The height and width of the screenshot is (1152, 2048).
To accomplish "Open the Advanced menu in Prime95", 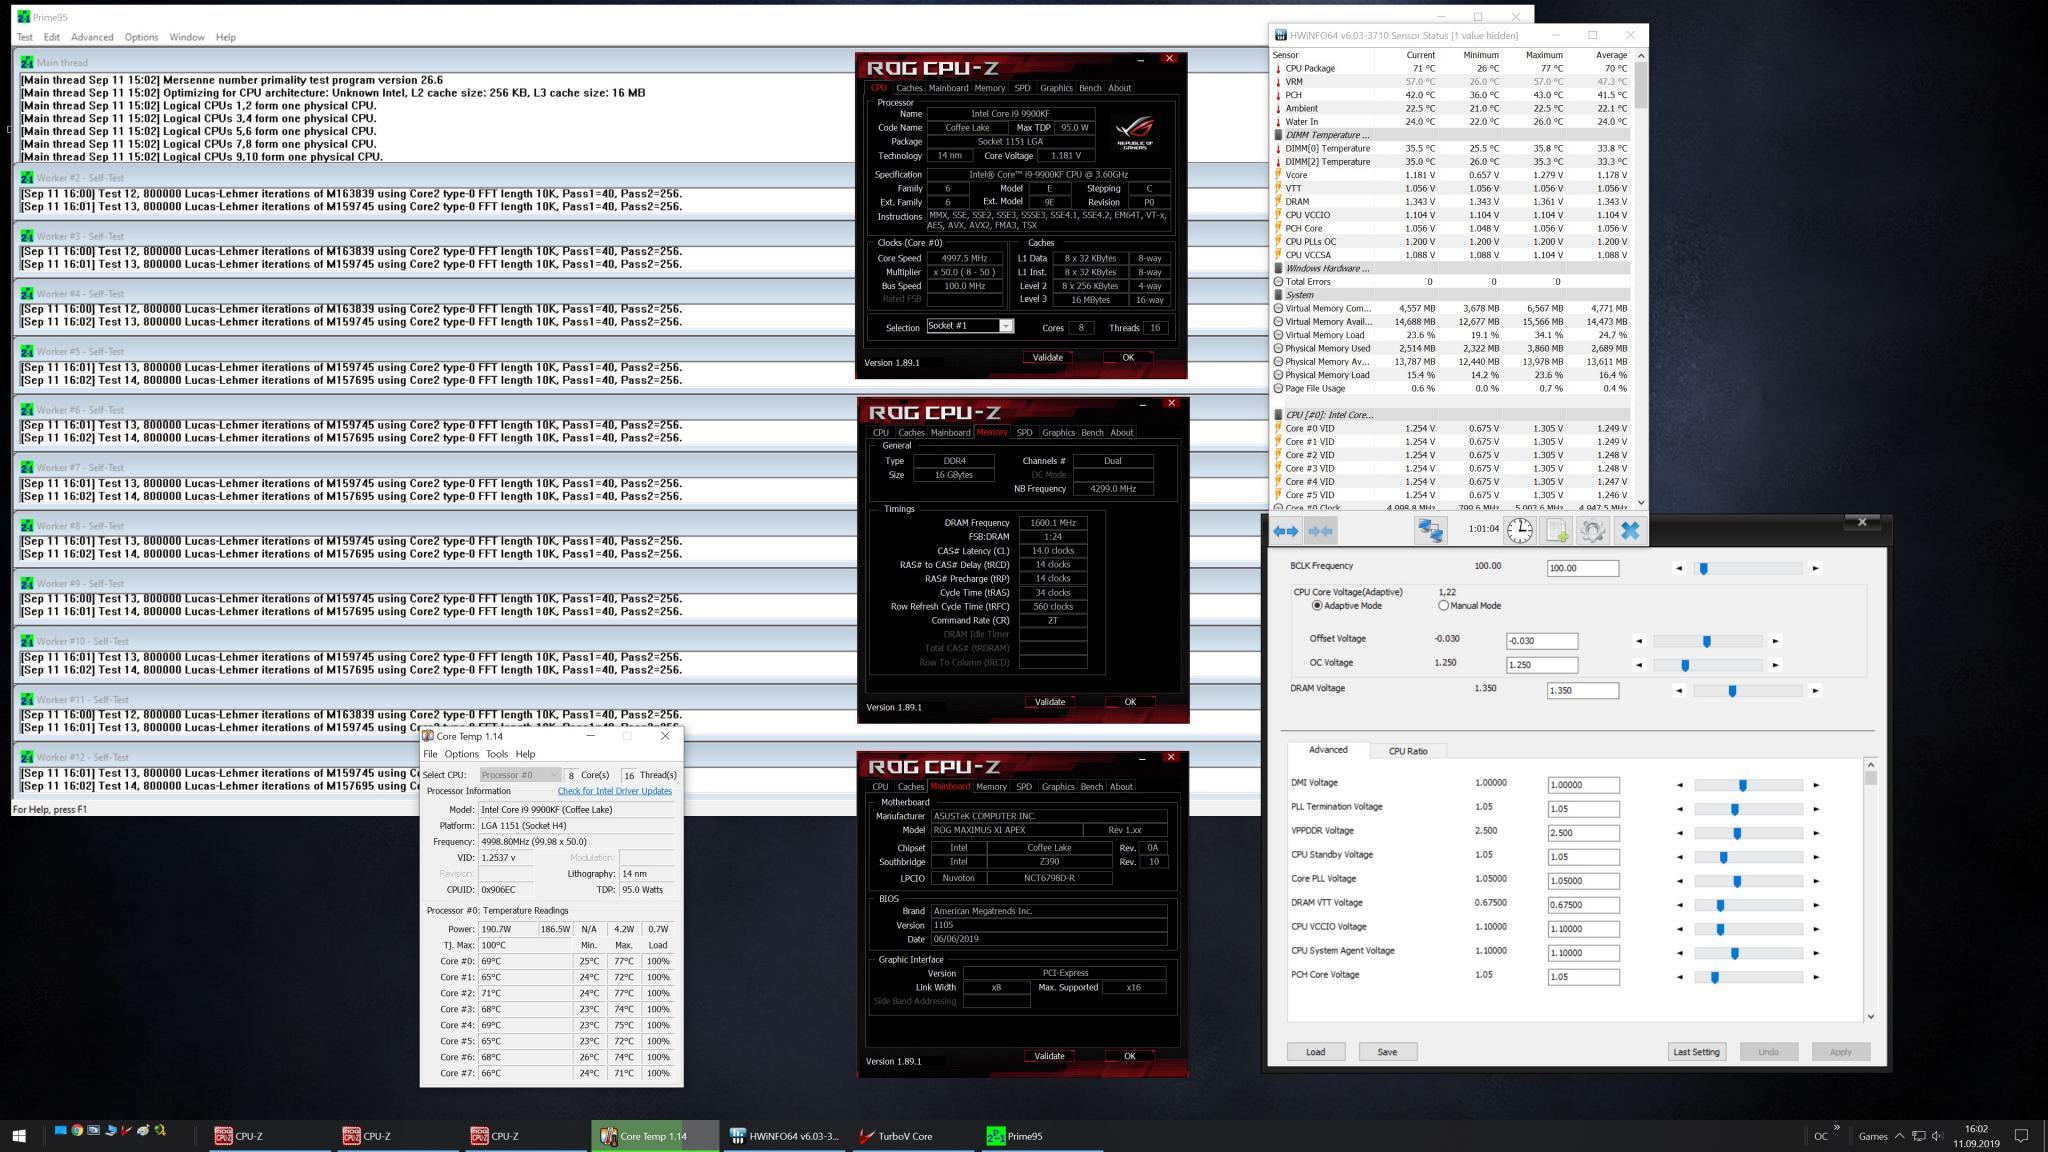I will point(92,37).
